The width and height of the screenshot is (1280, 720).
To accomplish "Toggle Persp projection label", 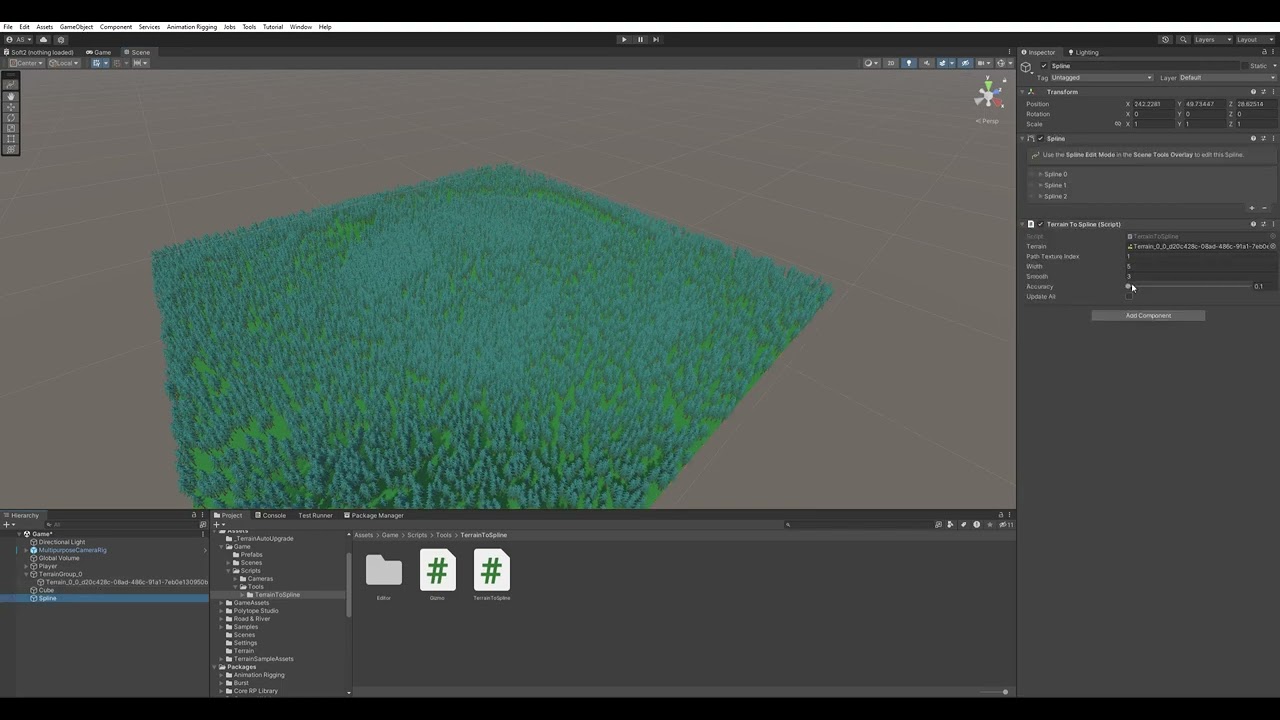I will (988, 121).
